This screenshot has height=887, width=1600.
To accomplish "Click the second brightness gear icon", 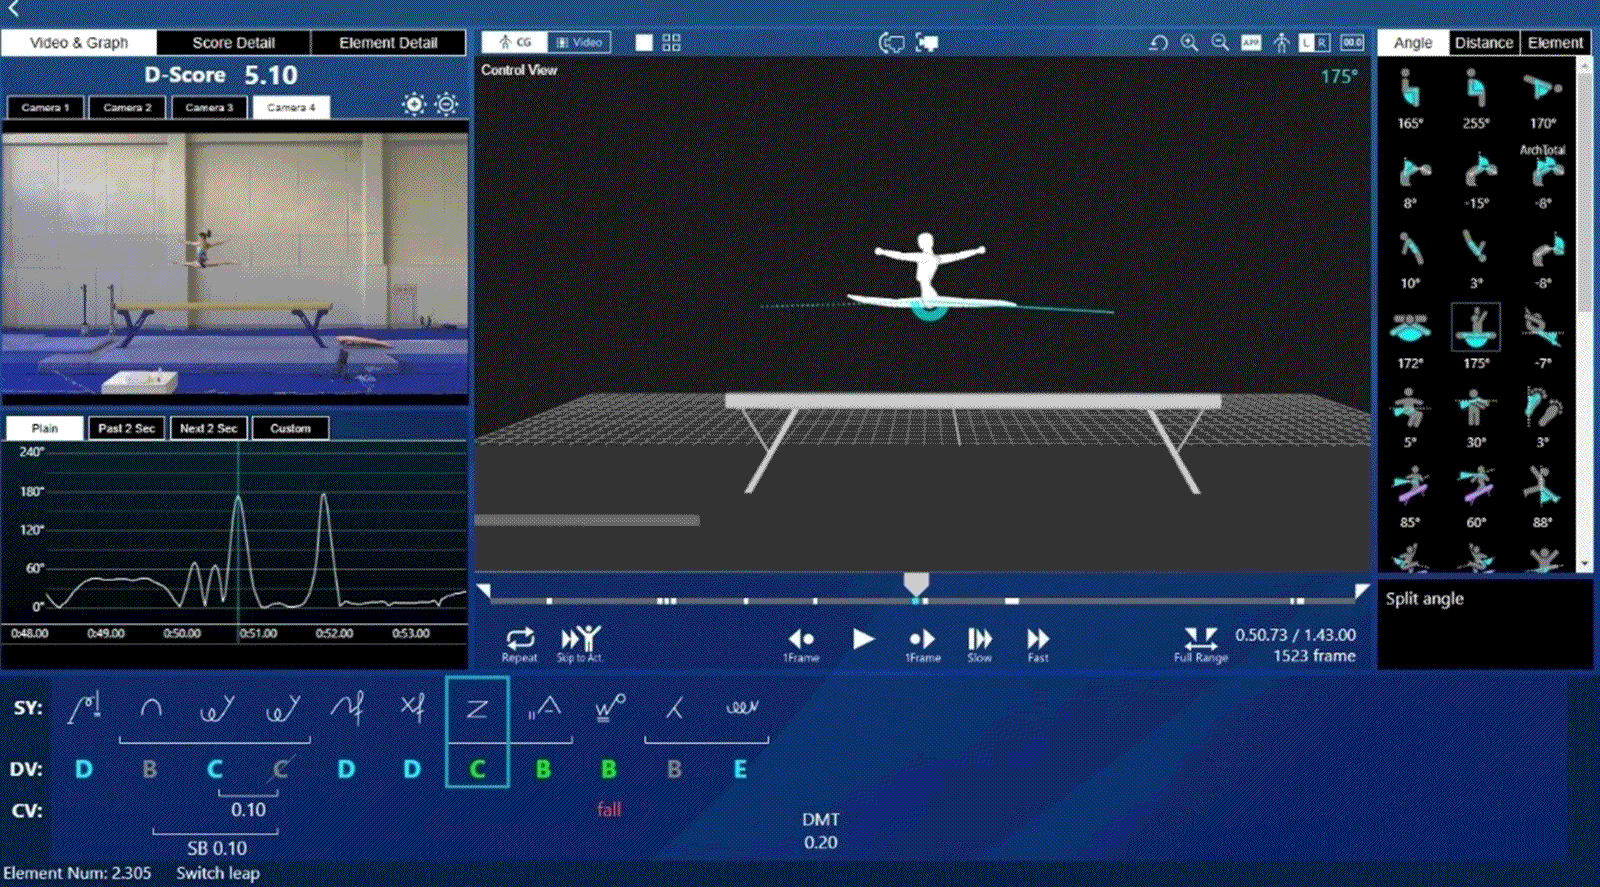I will coord(446,104).
